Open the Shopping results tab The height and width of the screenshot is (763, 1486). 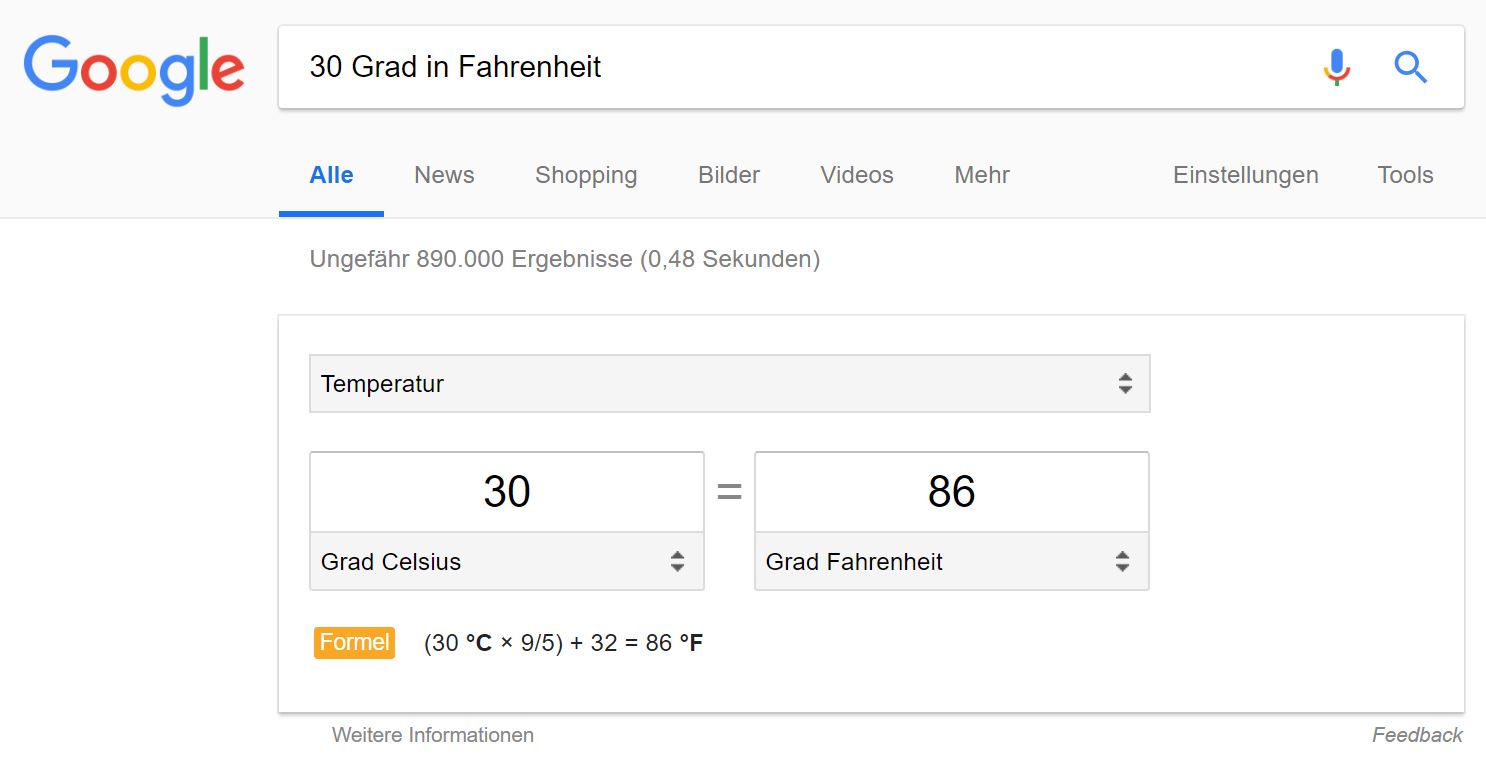click(x=586, y=176)
